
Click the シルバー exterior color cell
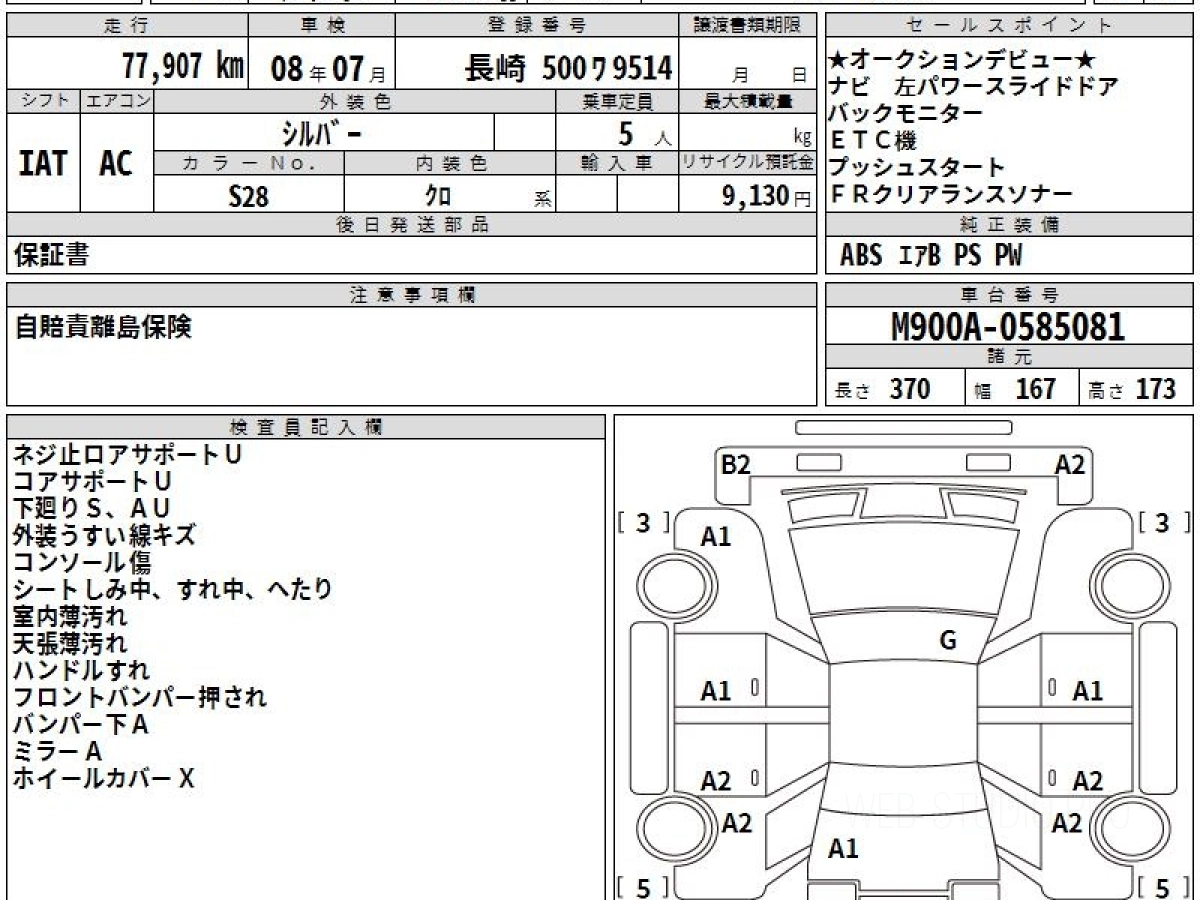point(323,132)
